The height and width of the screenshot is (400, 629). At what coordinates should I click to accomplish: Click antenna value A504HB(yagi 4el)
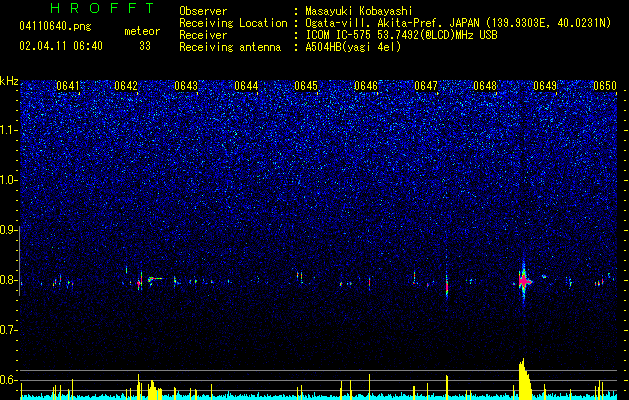click(353, 47)
